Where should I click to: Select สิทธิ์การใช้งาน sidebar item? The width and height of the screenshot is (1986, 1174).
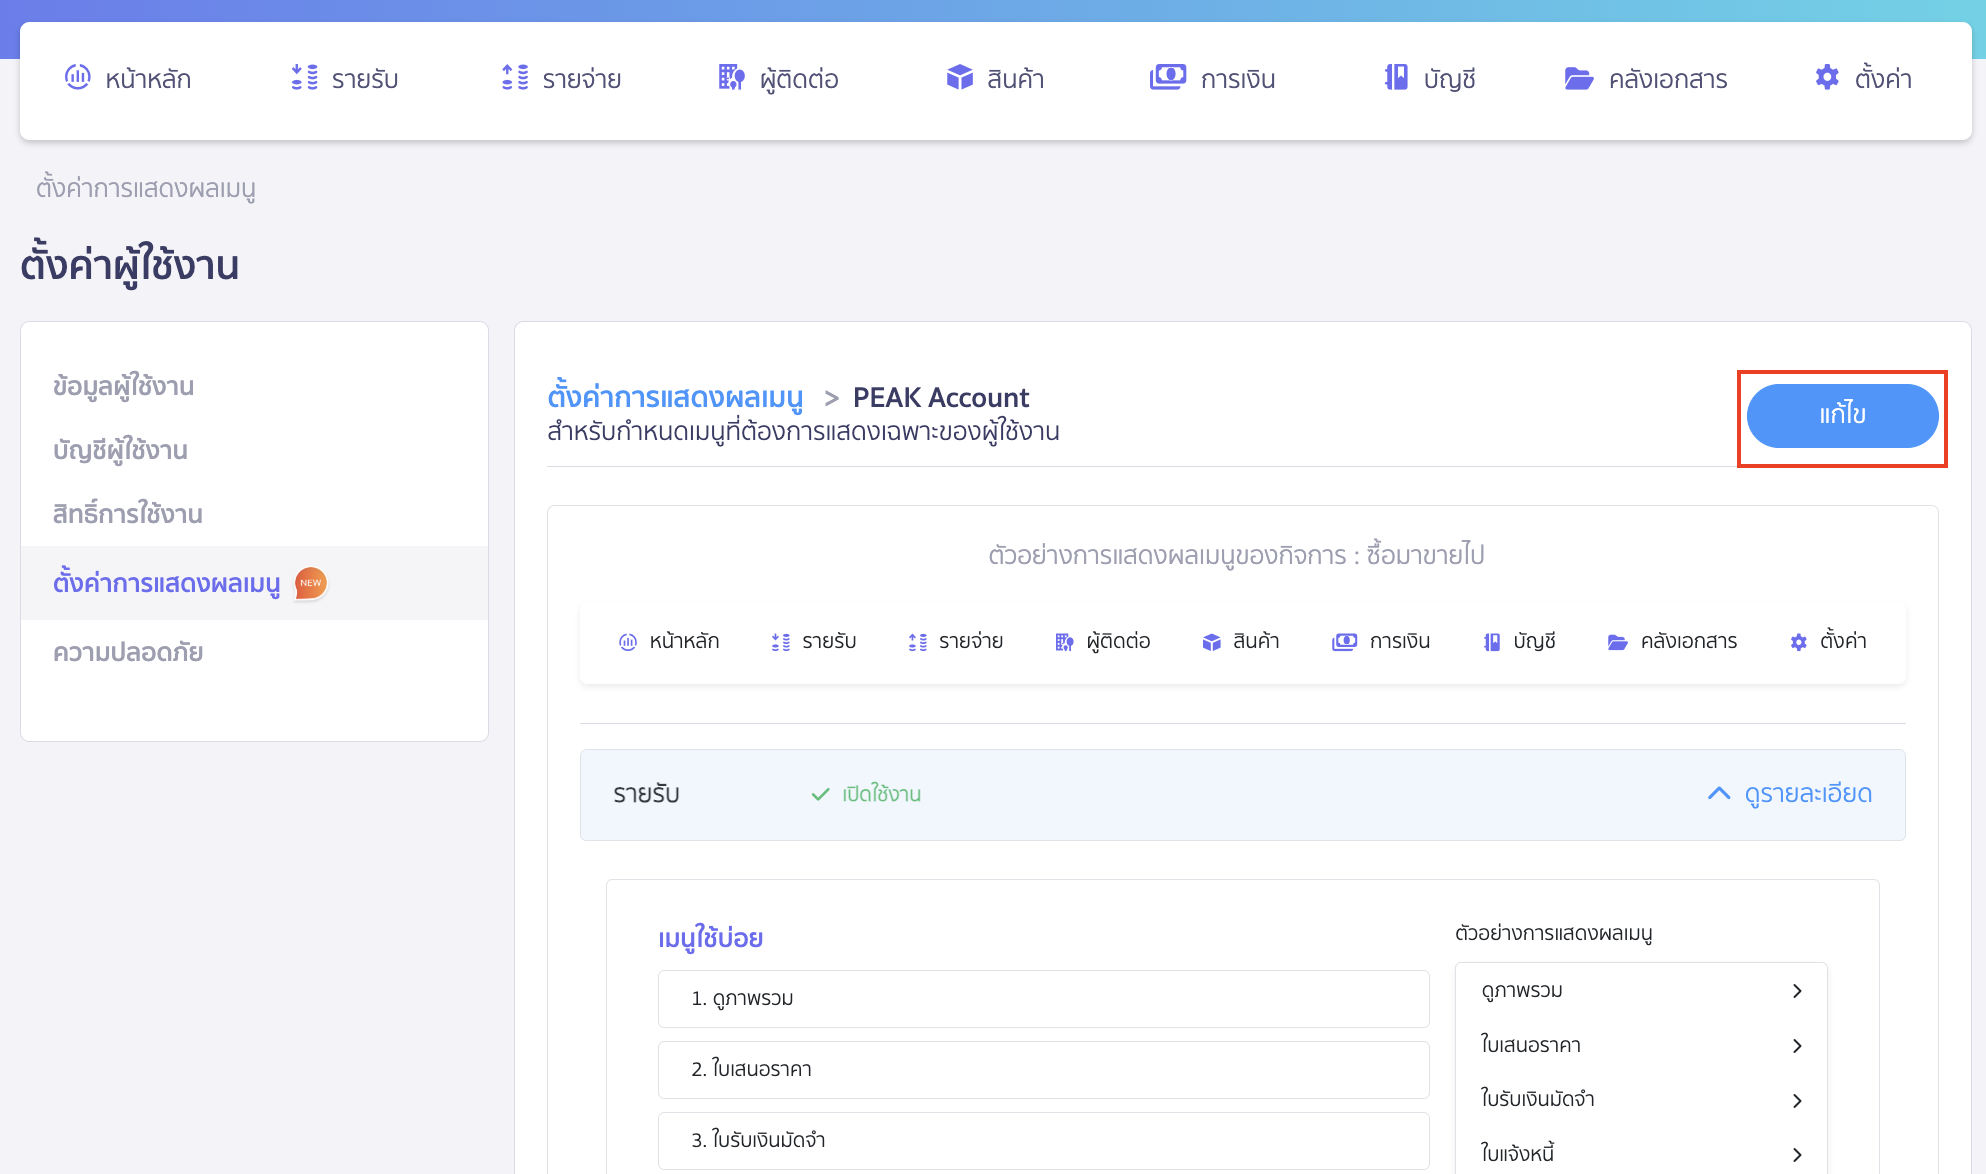point(128,514)
